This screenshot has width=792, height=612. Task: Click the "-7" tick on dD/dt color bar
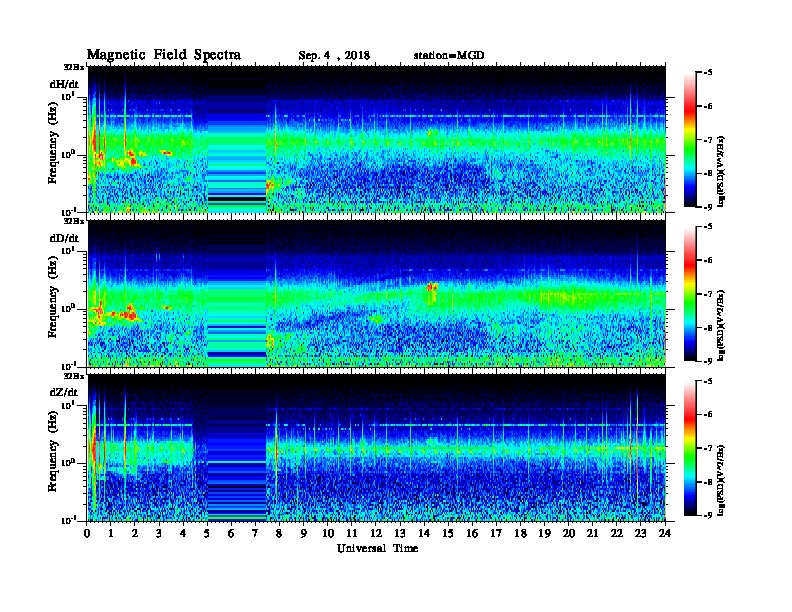pos(707,294)
